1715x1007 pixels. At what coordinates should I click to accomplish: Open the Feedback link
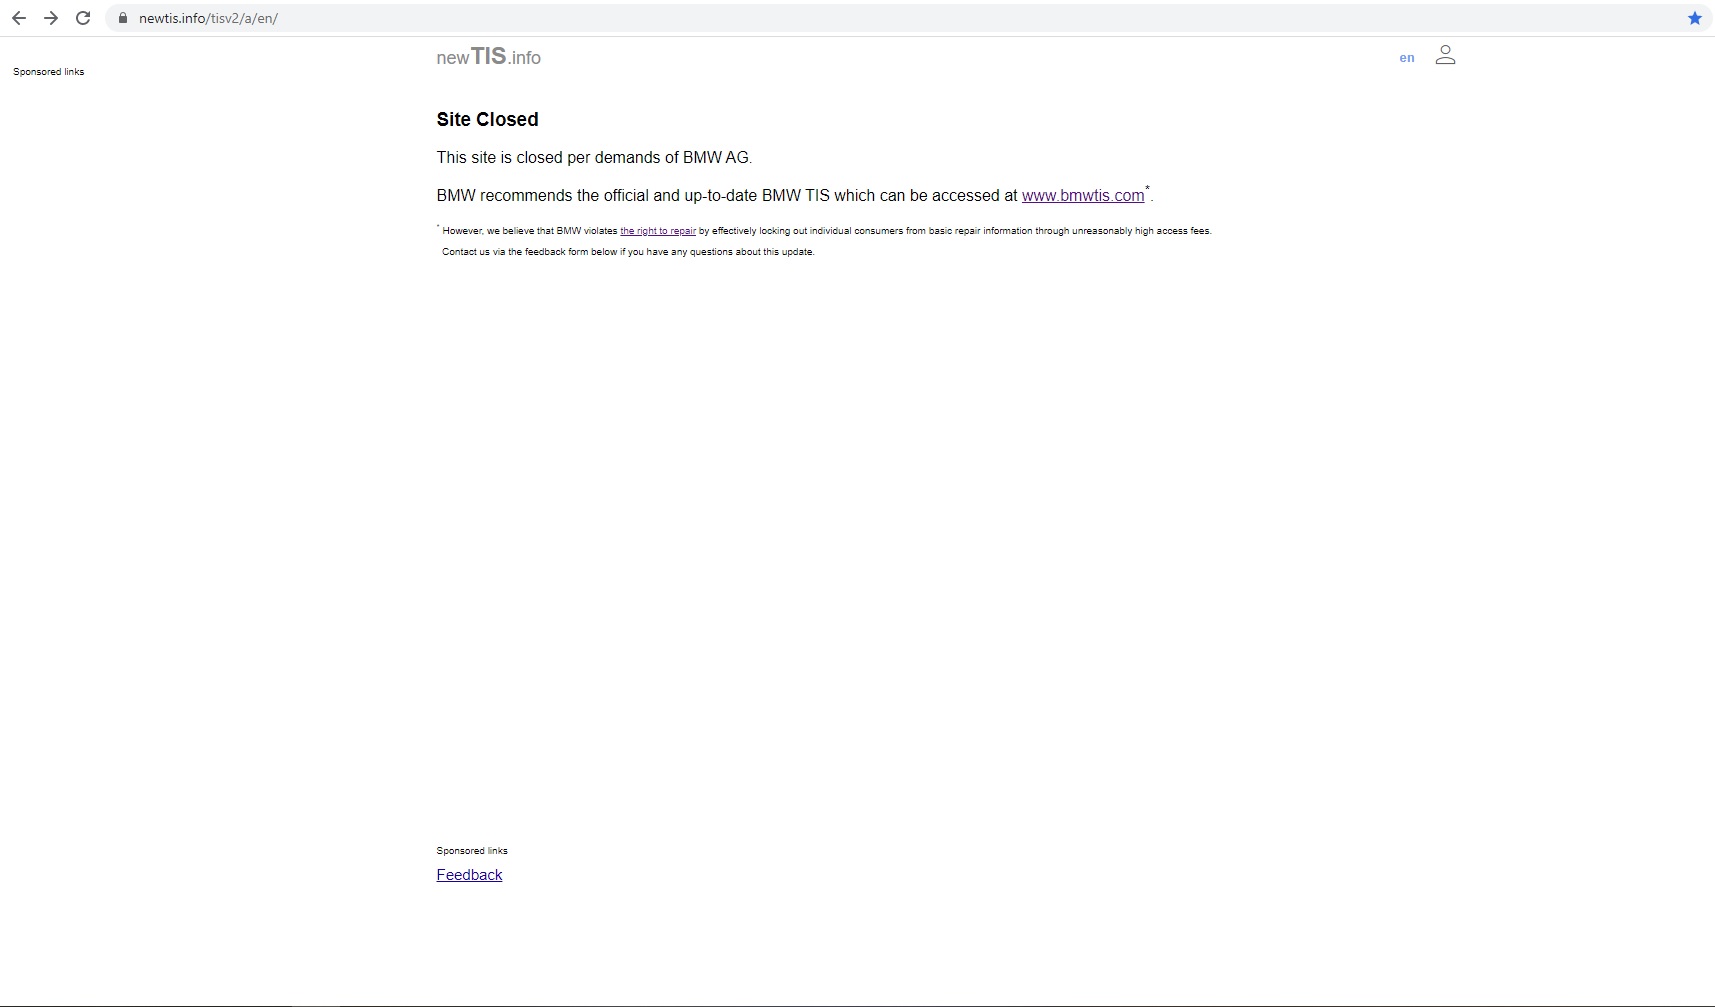click(x=469, y=875)
